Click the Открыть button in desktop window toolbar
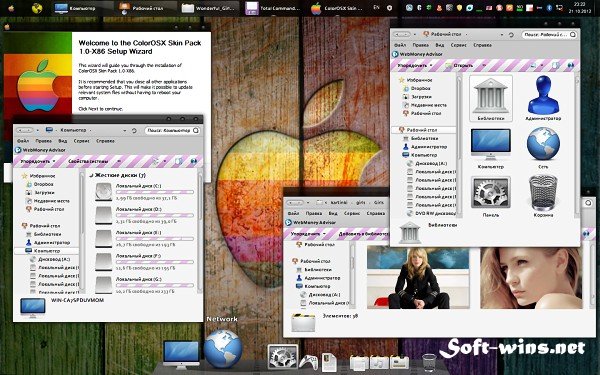This screenshot has width=600, height=375. [x=459, y=65]
